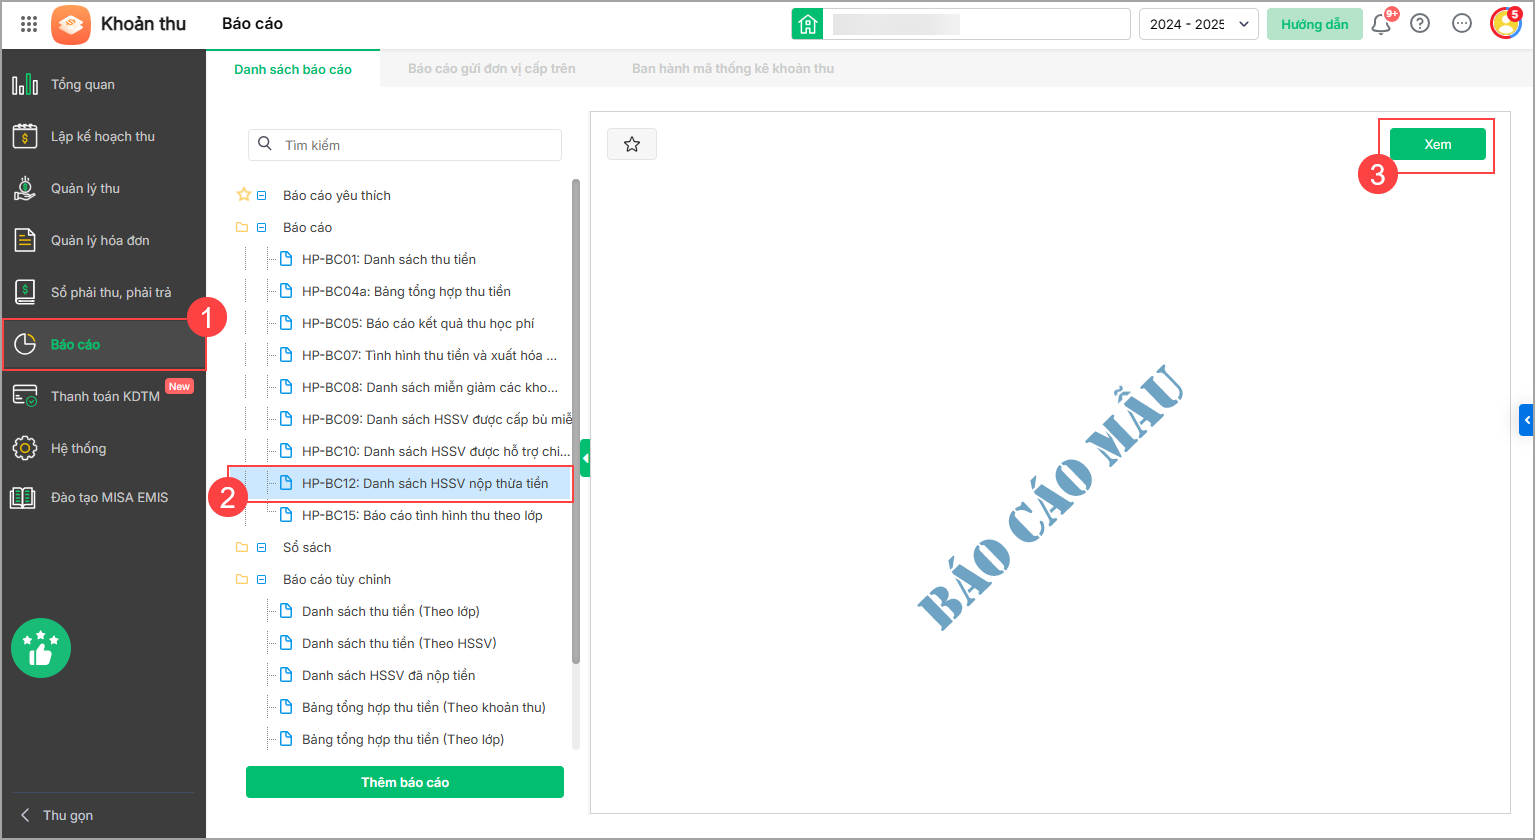The image size is (1535, 840).
Task: Click the green home organization icon
Action: click(807, 24)
